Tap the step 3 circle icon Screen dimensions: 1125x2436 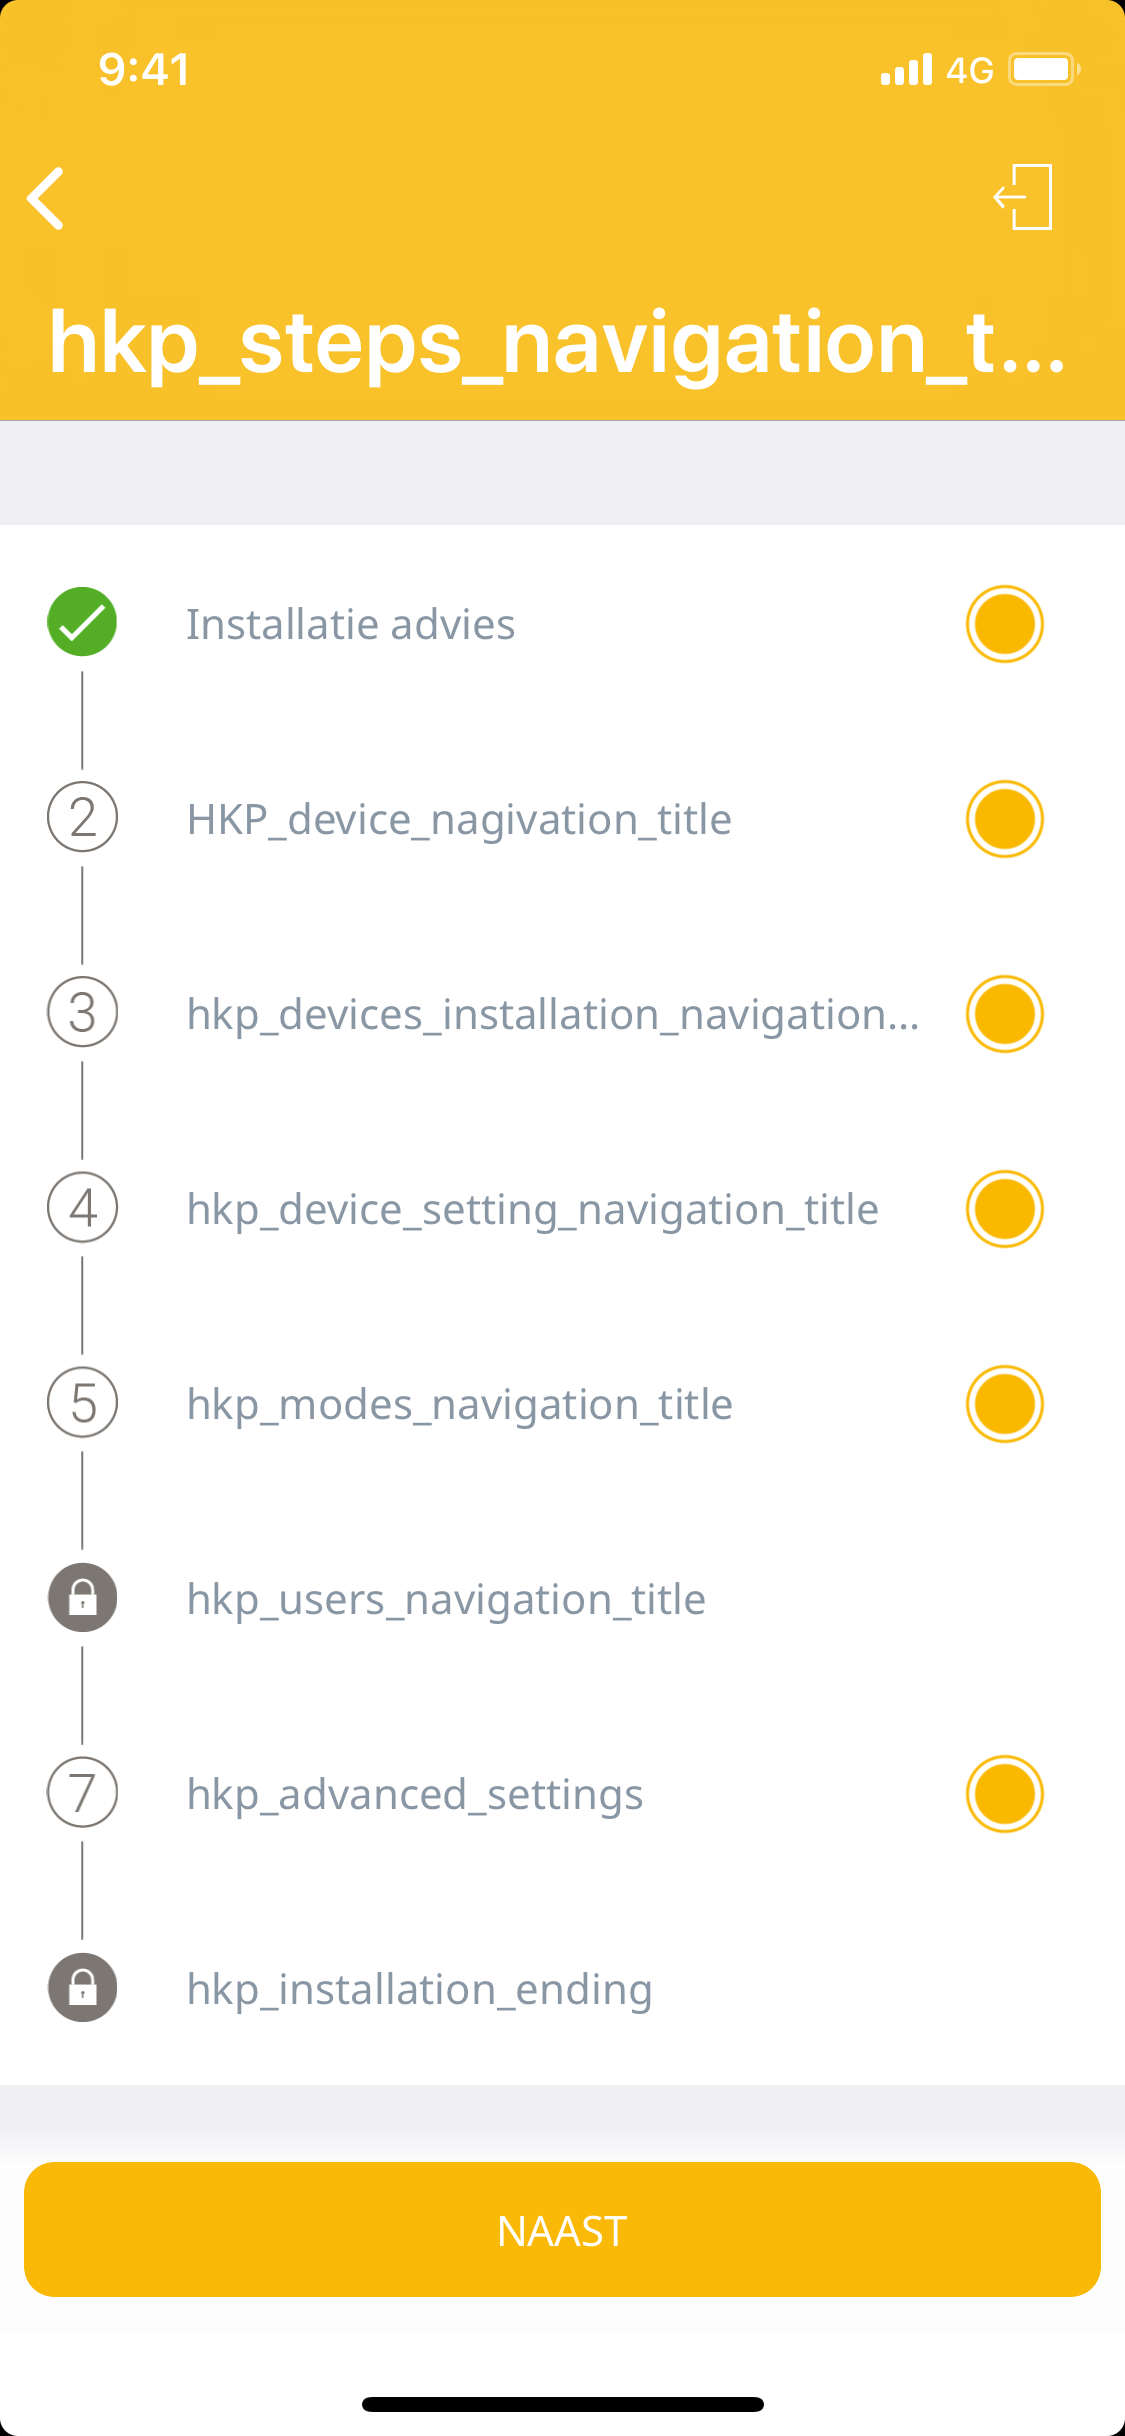click(83, 1012)
